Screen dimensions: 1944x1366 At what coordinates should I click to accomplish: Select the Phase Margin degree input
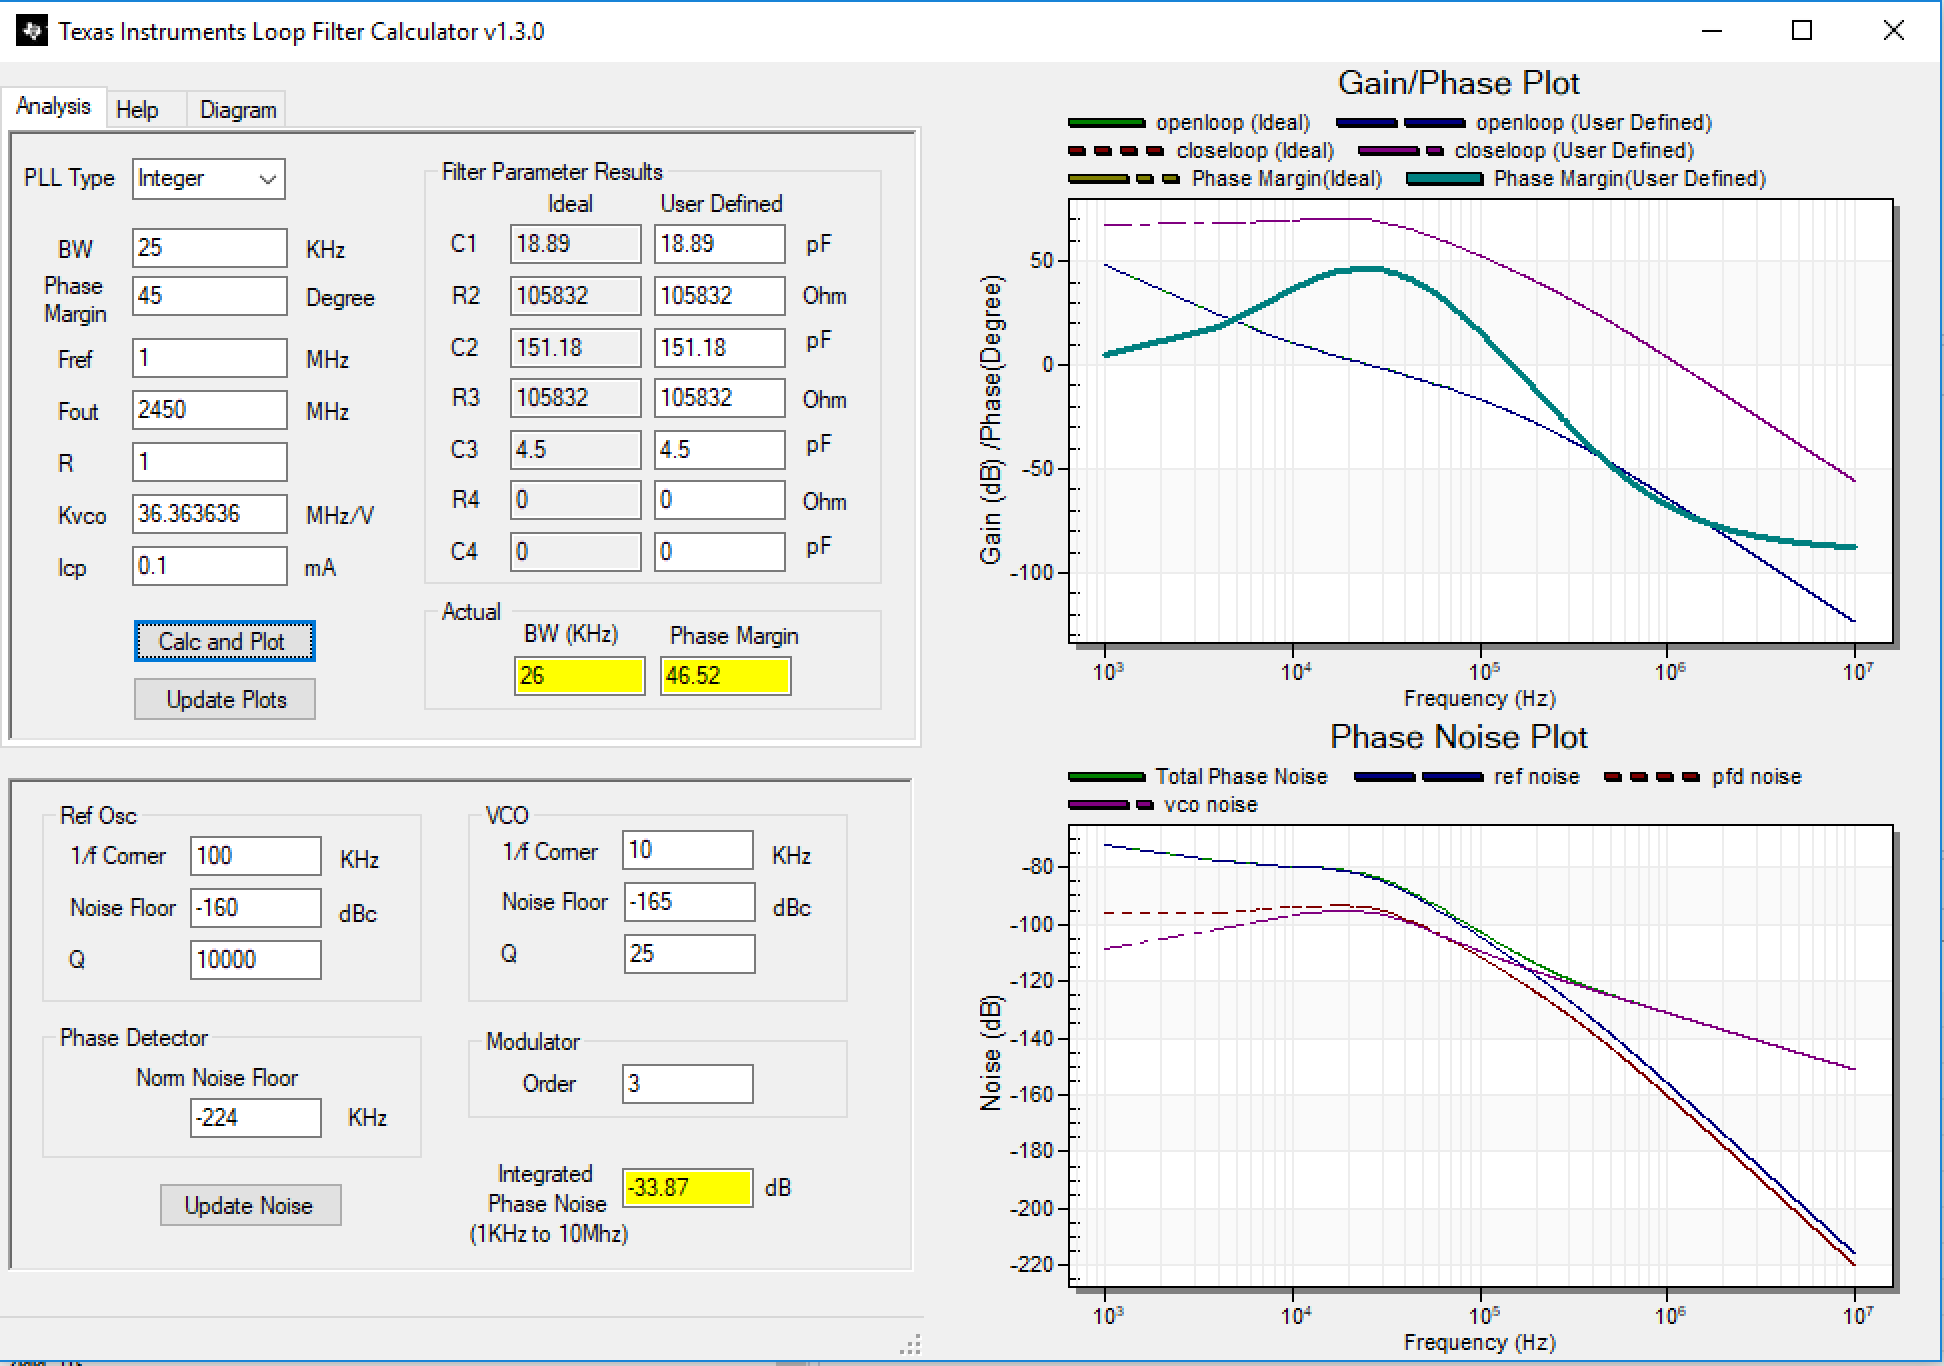pyautogui.click(x=210, y=296)
